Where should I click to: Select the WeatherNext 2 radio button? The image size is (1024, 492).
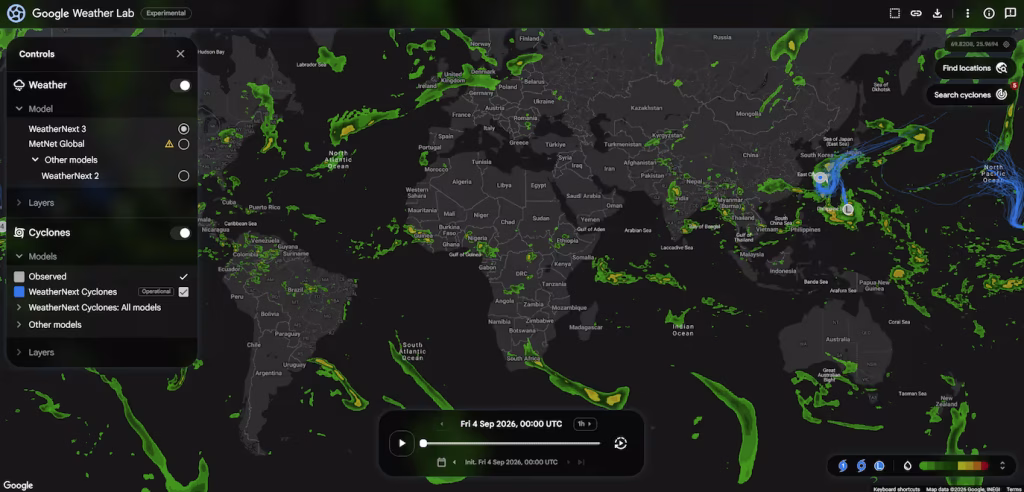coord(184,176)
